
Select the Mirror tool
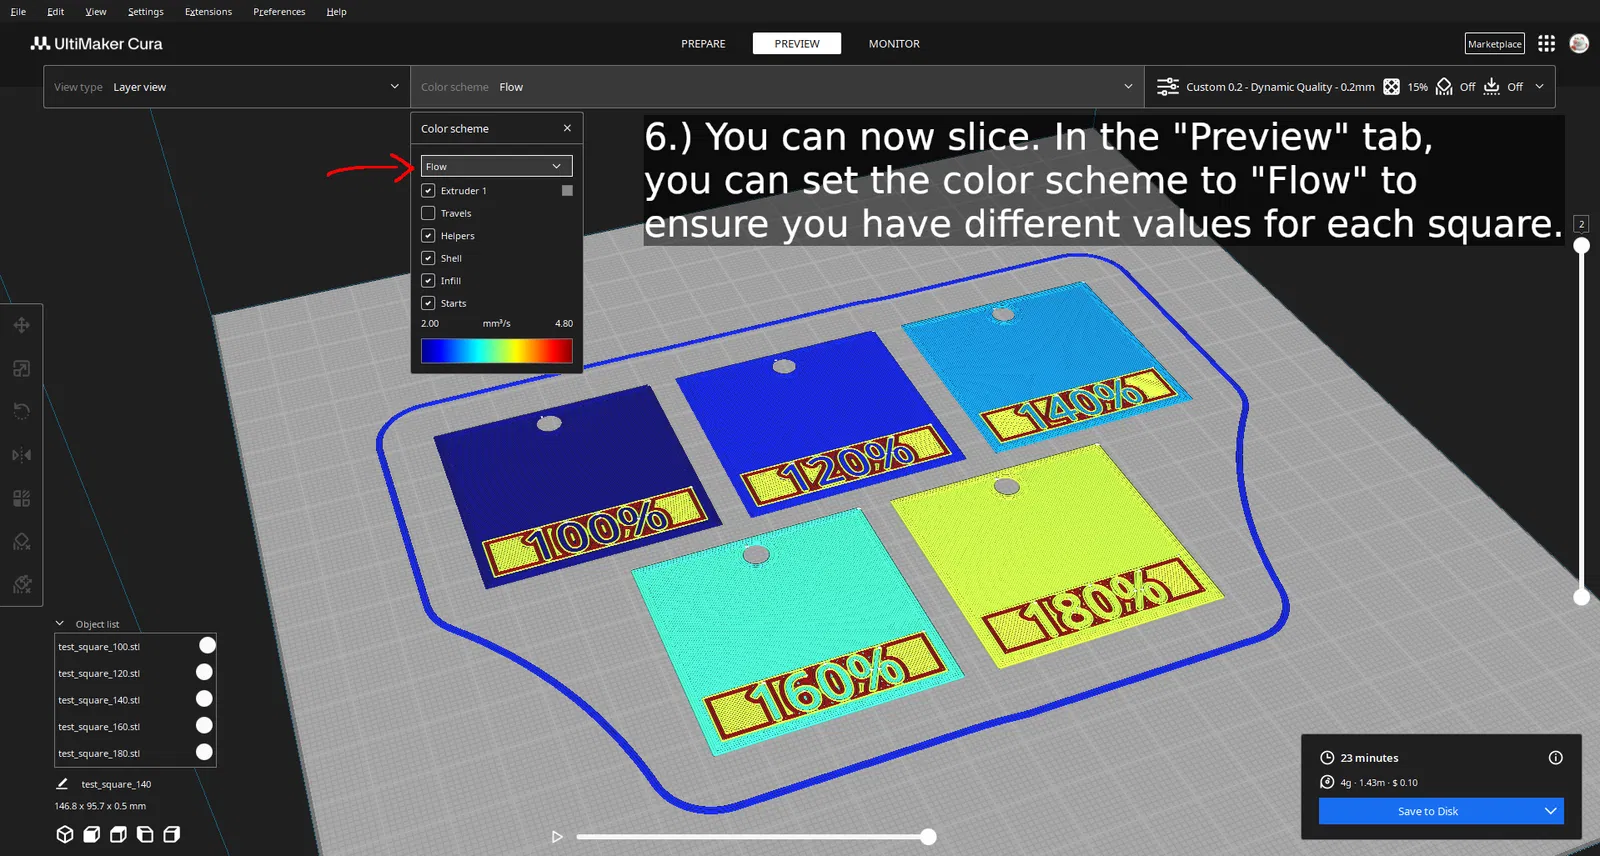tap(21, 455)
